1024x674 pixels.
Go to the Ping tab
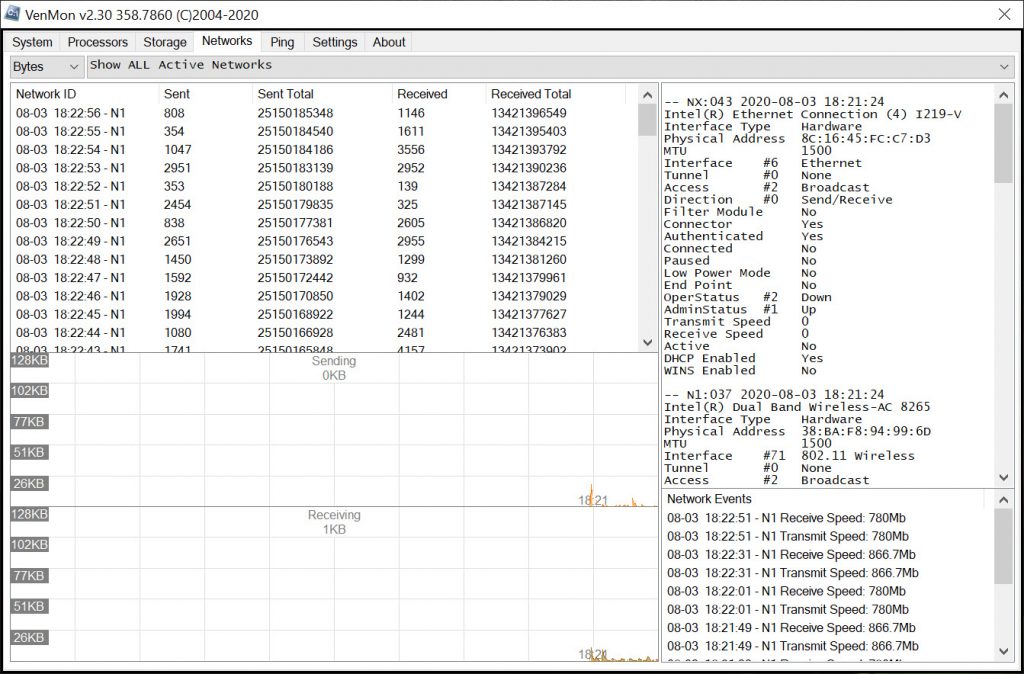point(282,42)
